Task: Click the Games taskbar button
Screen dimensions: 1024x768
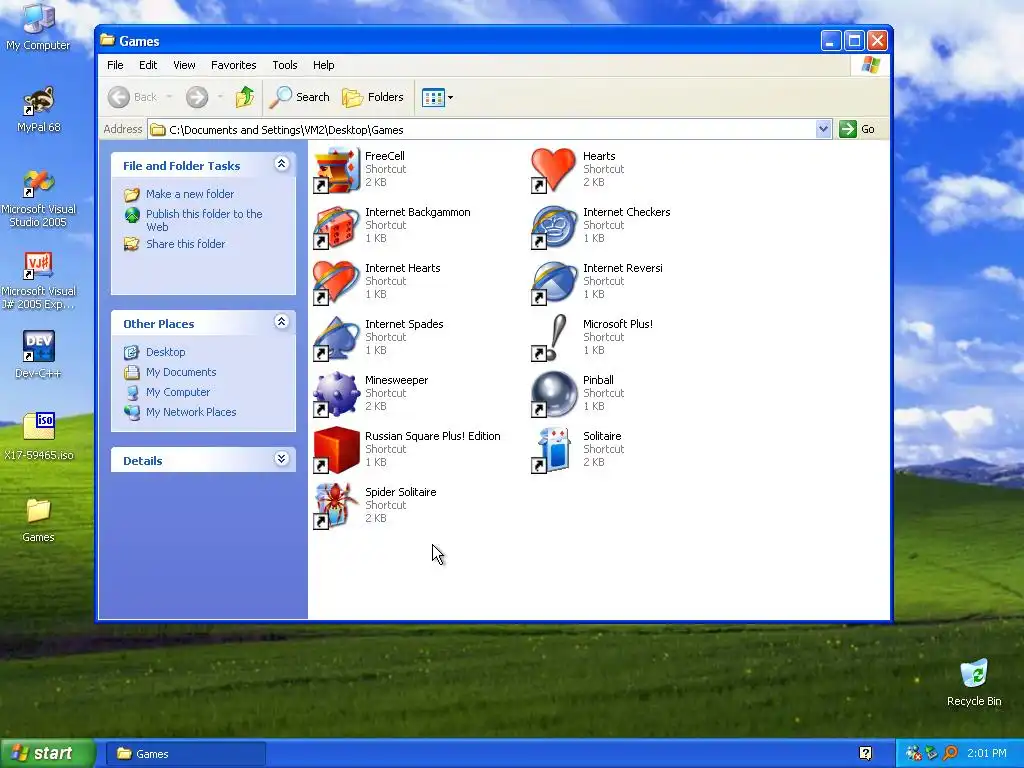Action: [x=185, y=754]
